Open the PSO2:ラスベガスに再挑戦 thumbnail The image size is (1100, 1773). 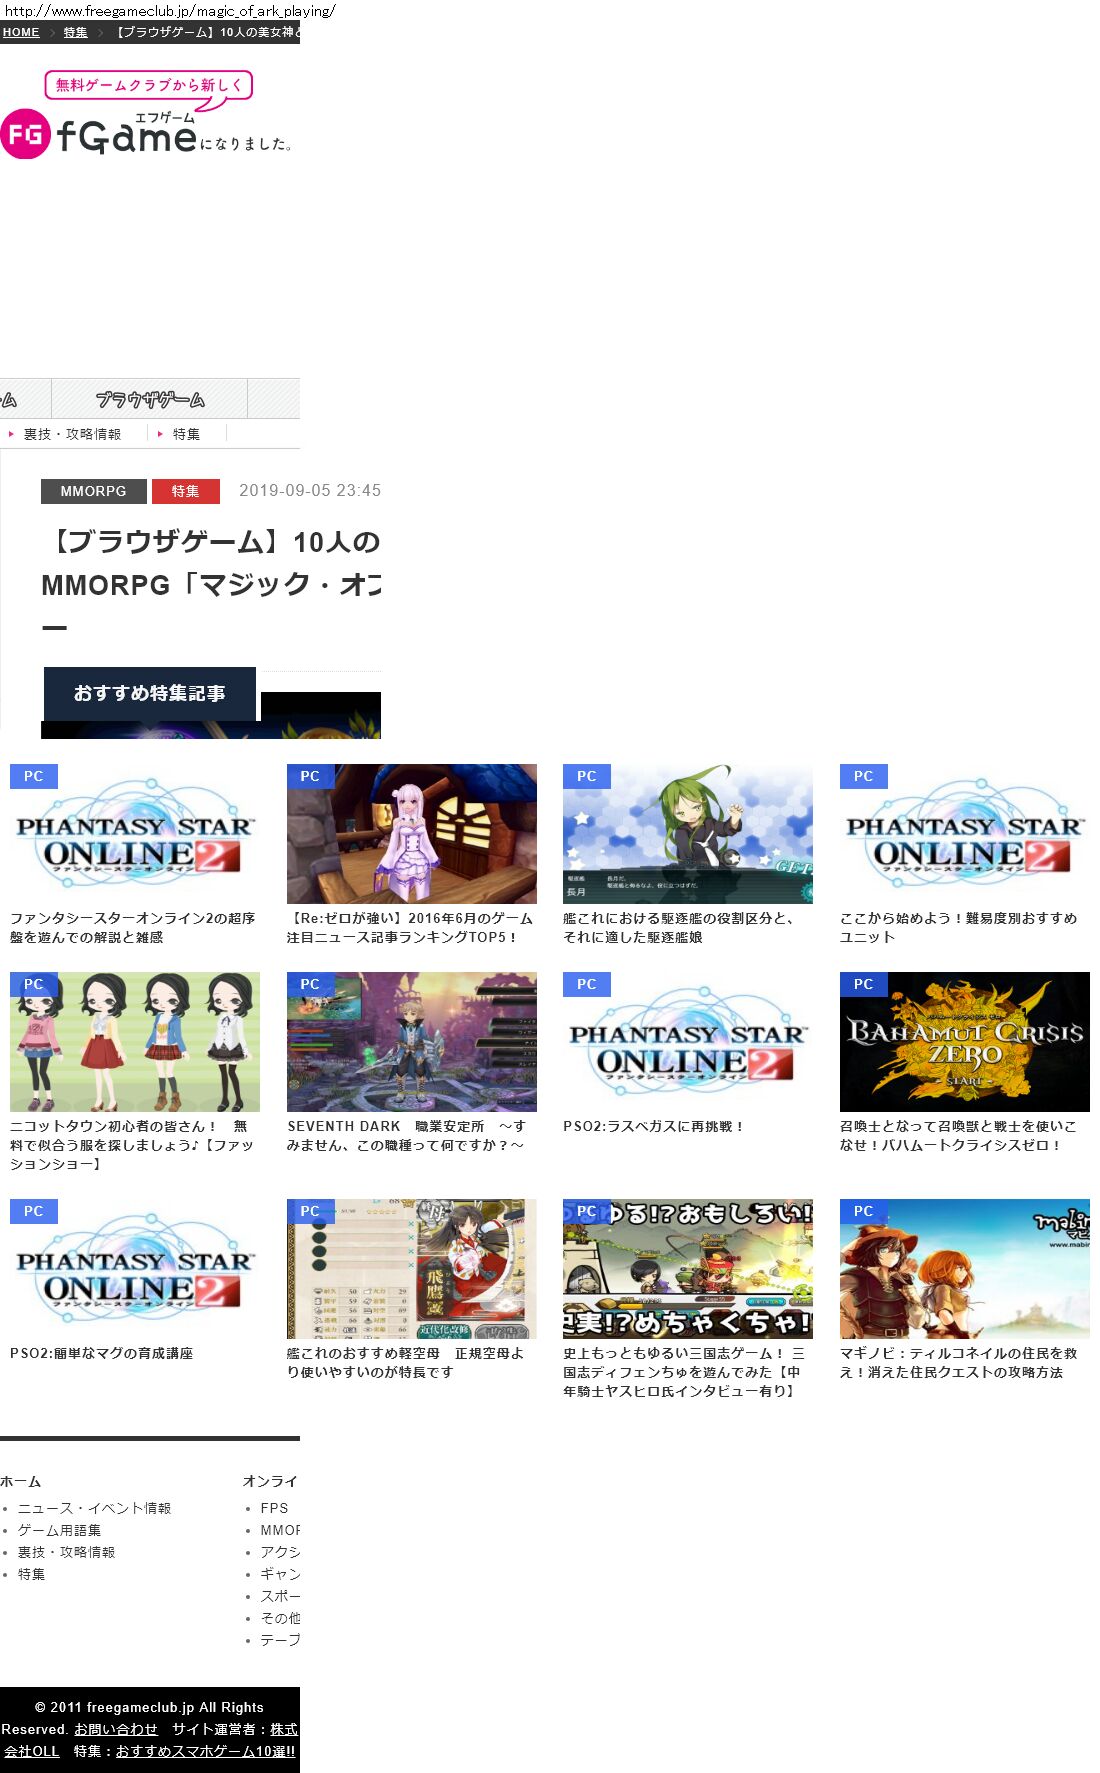[x=688, y=1042]
